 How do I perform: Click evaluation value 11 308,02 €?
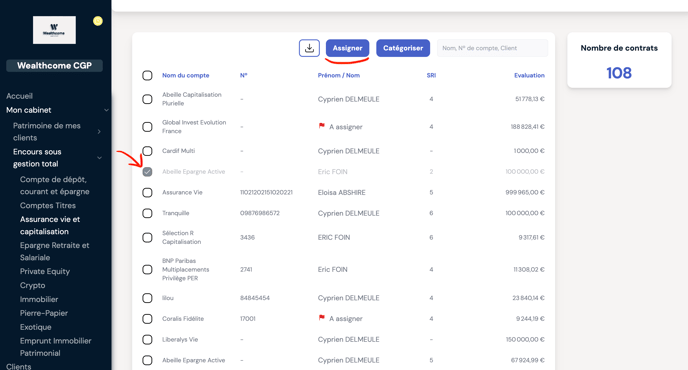point(529,269)
